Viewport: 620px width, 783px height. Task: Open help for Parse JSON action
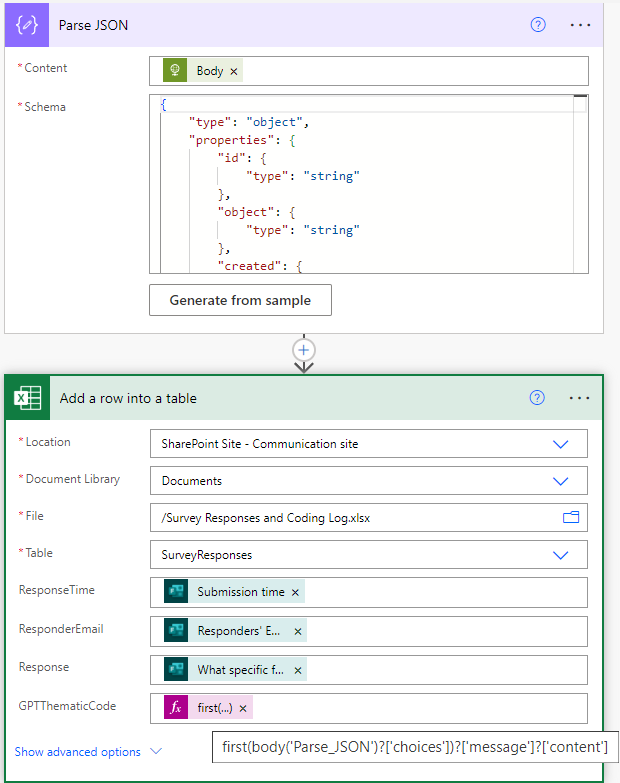pyautogui.click(x=538, y=25)
